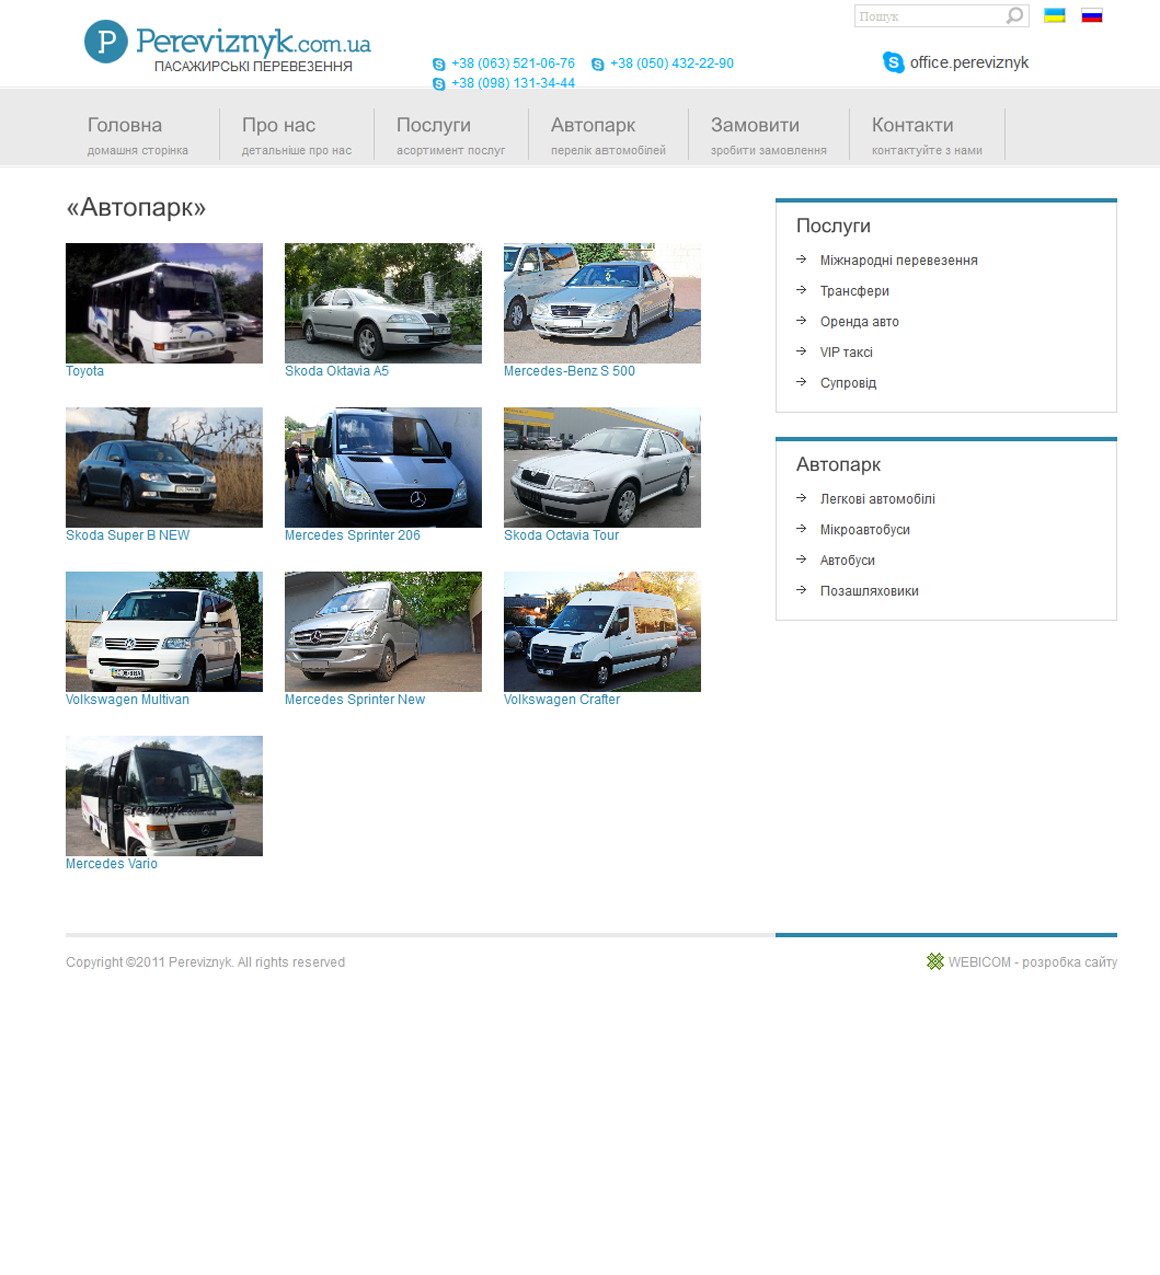Click the Toyota text link
Viewport: 1160px width, 1275px height.
point(85,371)
